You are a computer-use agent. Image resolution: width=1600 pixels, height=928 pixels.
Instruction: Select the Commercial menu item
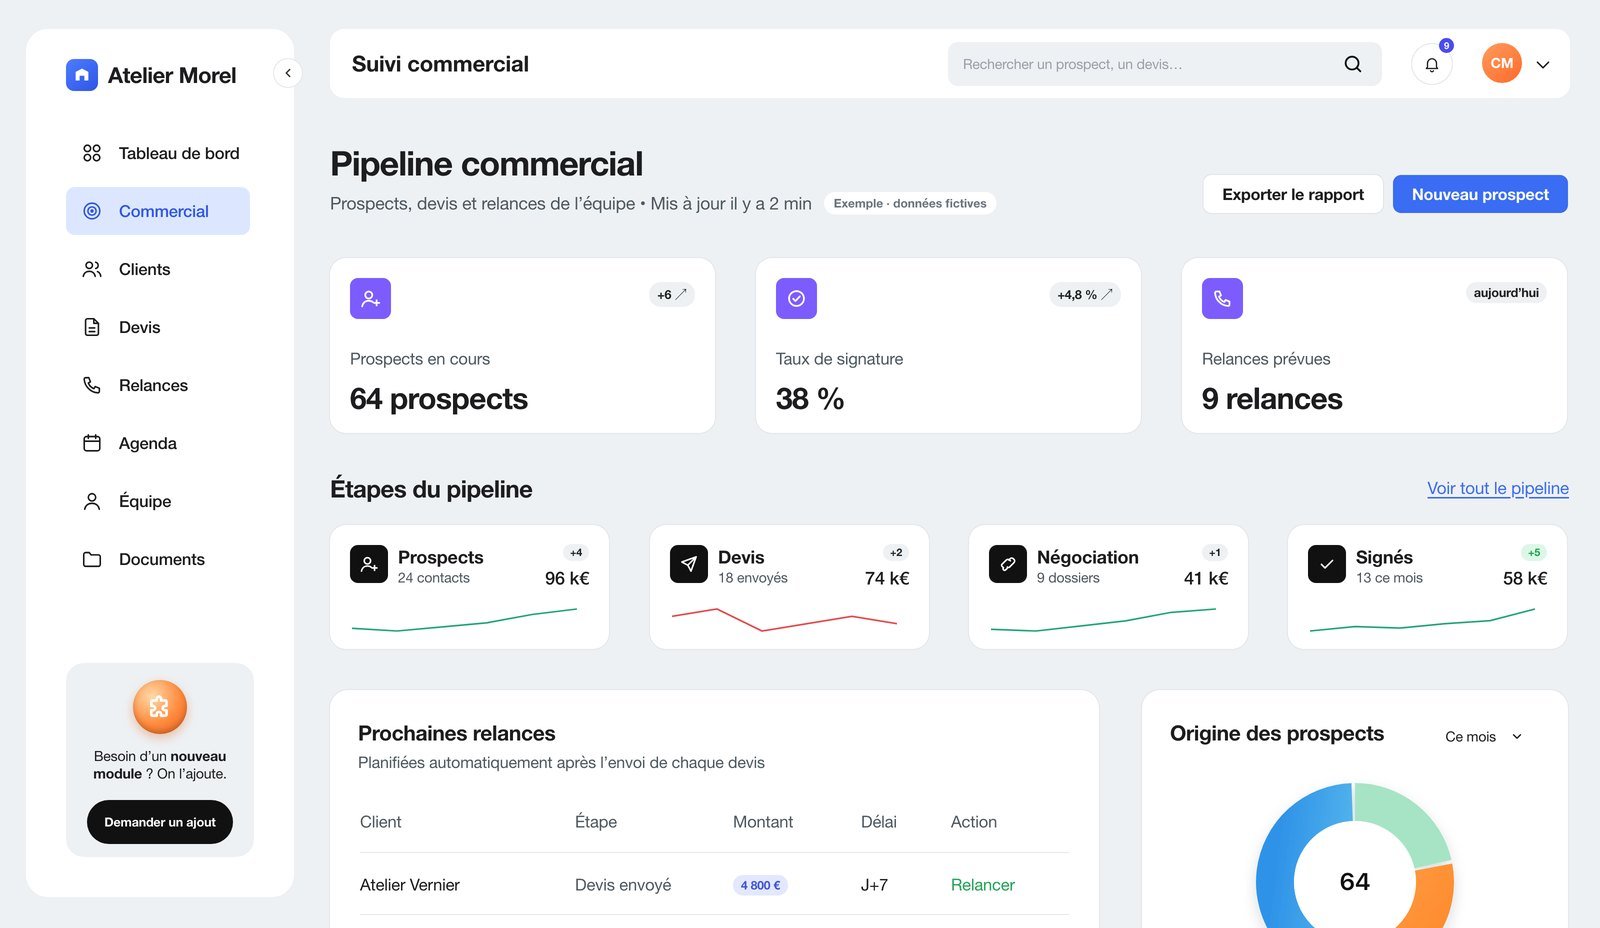click(x=158, y=211)
